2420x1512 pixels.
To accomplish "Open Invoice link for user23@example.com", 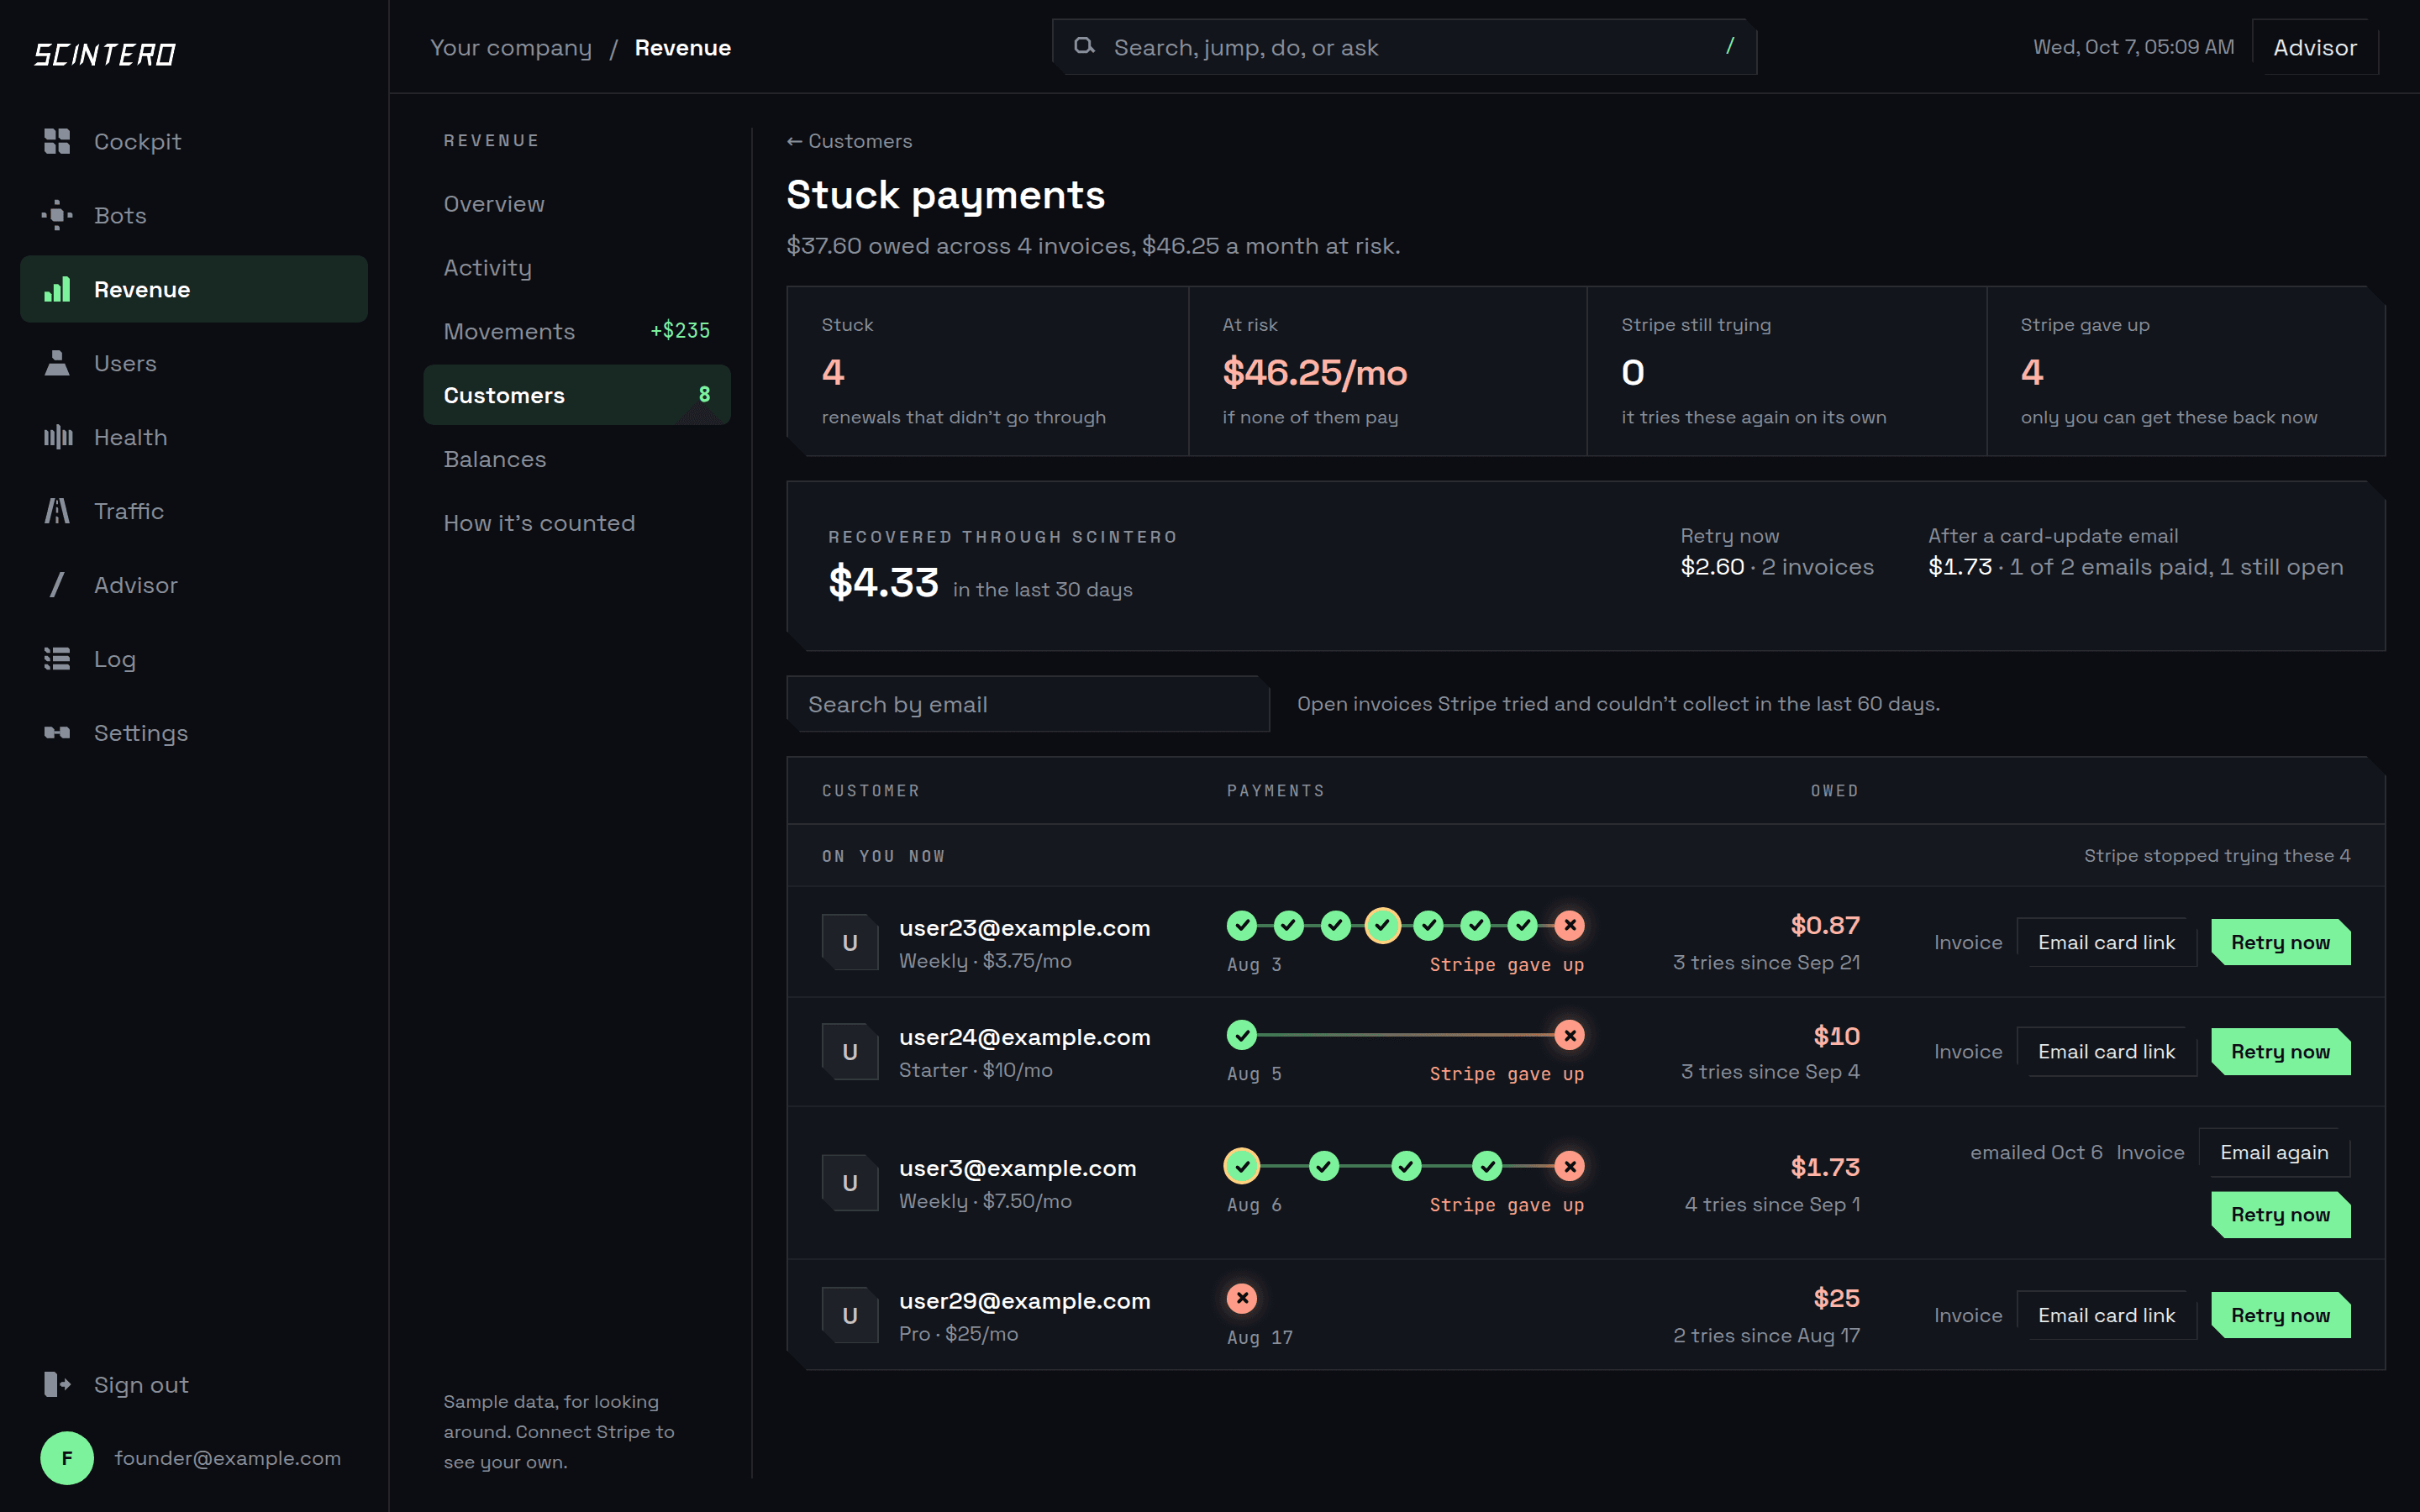I will 1968,942.
